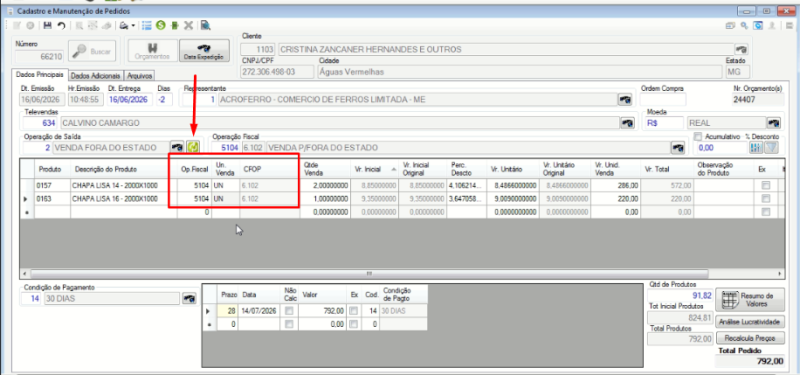Tick the Ex checkbox in the empty product row
The width and height of the screenshot is (800, 375).
coord(765,212)
